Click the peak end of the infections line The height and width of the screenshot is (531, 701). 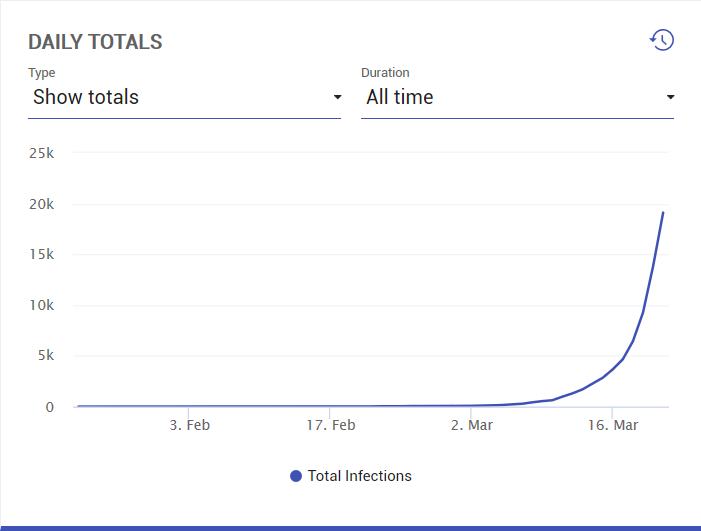[663, 212]
